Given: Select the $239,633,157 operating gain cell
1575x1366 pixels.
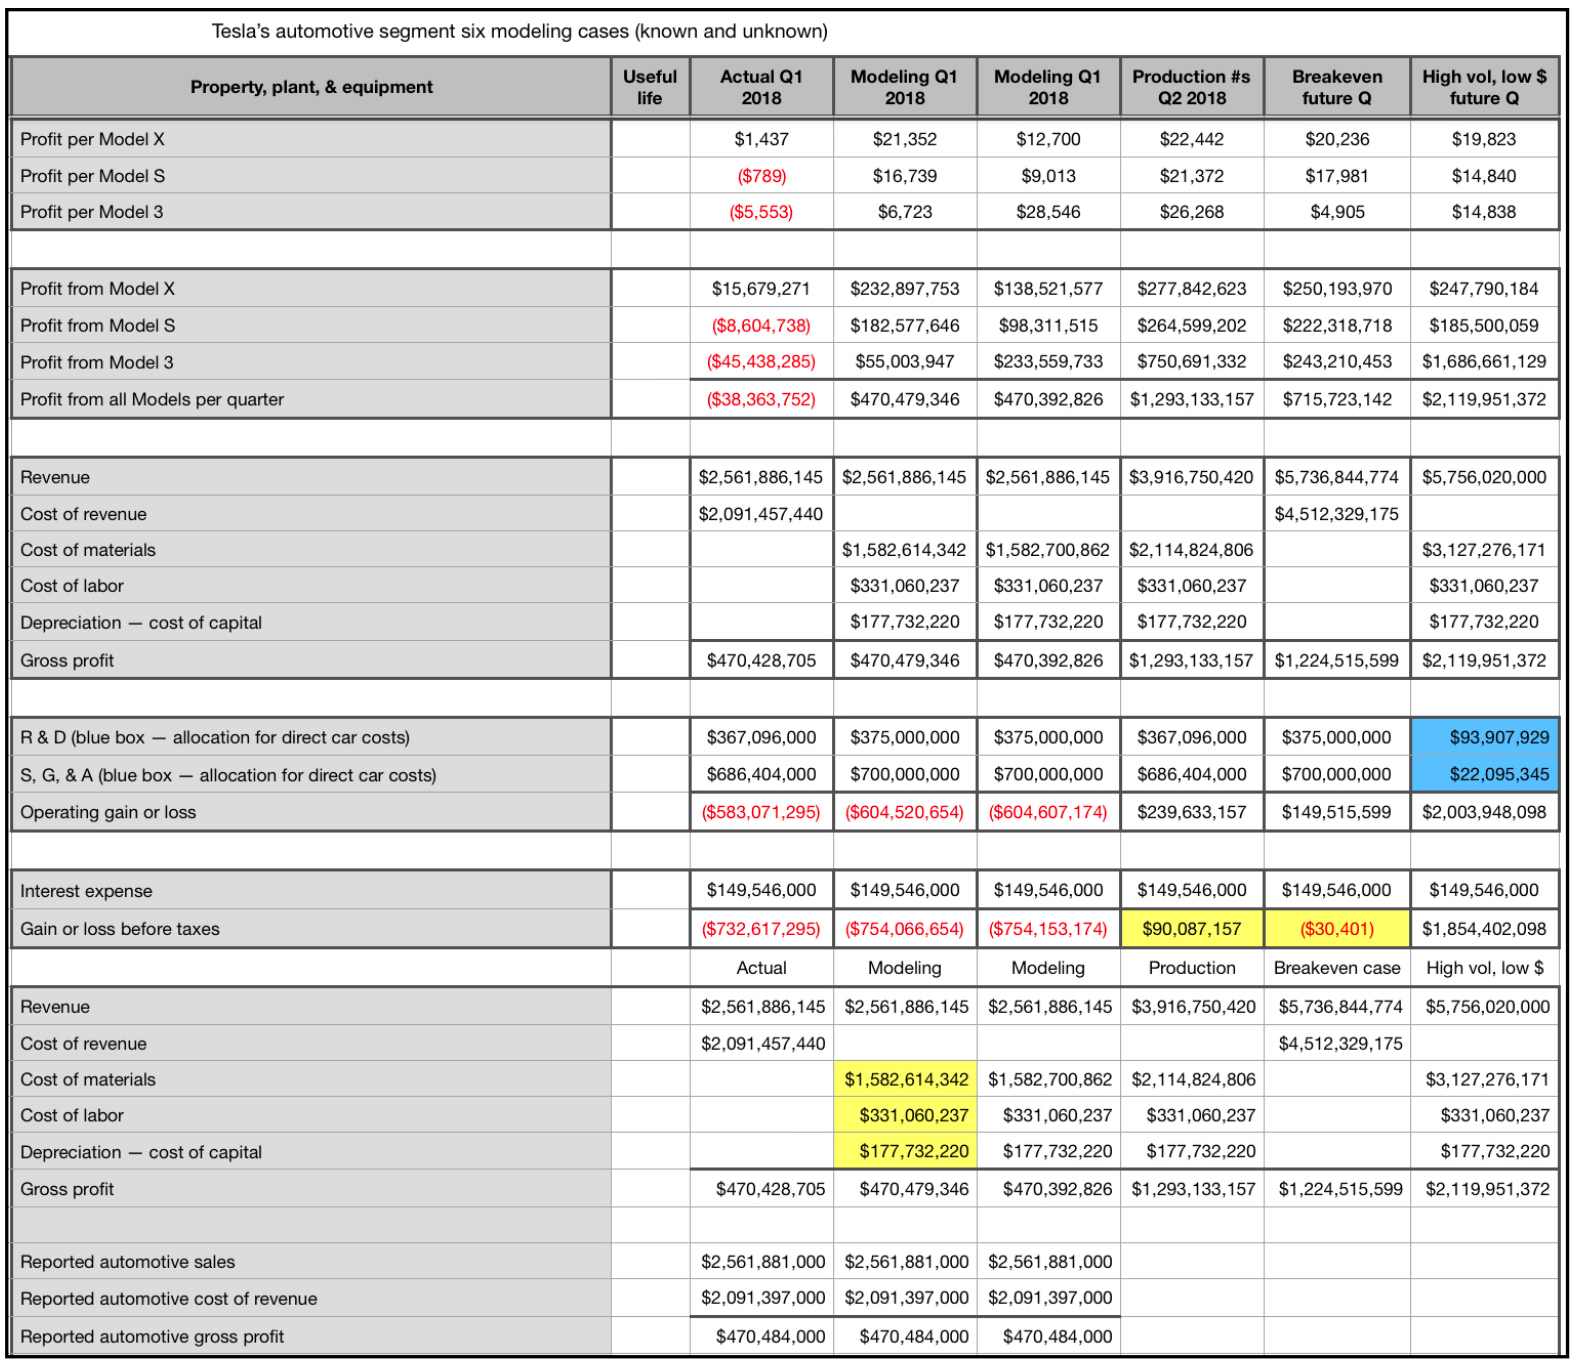Looking at the screenshot, I should (1191, 812).
